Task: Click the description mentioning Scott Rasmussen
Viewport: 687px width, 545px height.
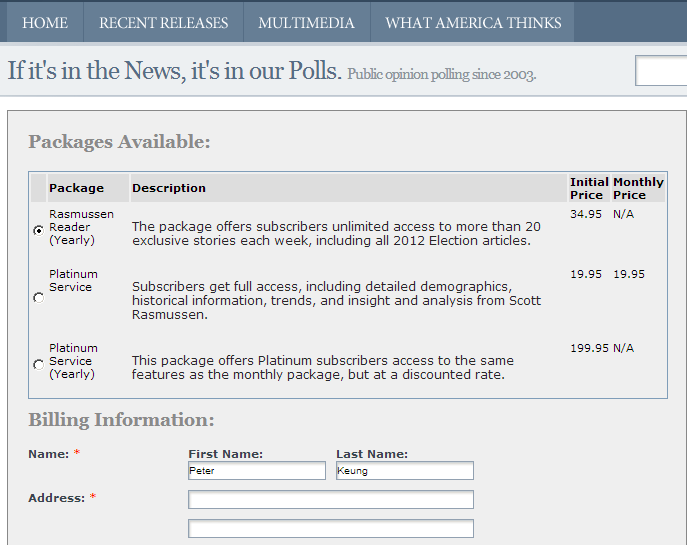Action: pyautogui.click(x=336, y=301)
